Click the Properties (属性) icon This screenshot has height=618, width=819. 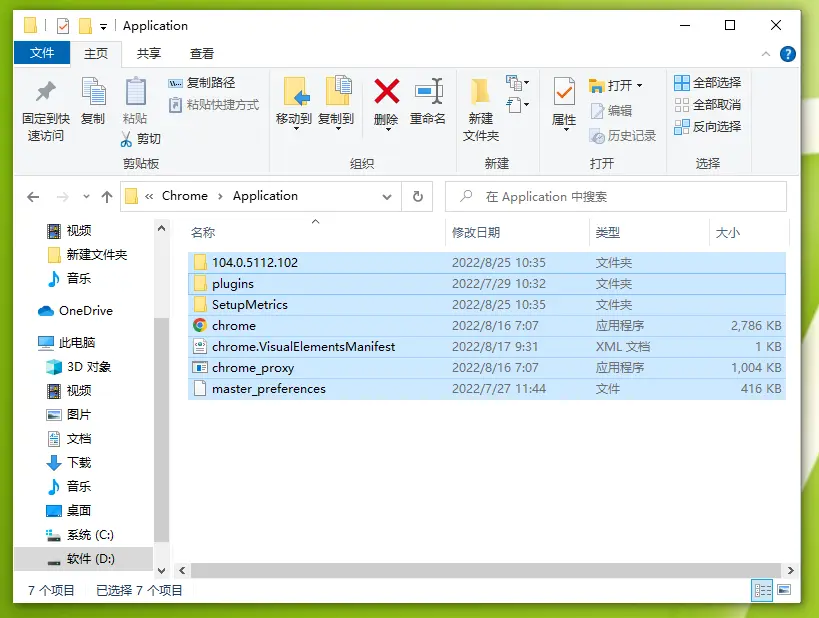(x=564, y=93)
